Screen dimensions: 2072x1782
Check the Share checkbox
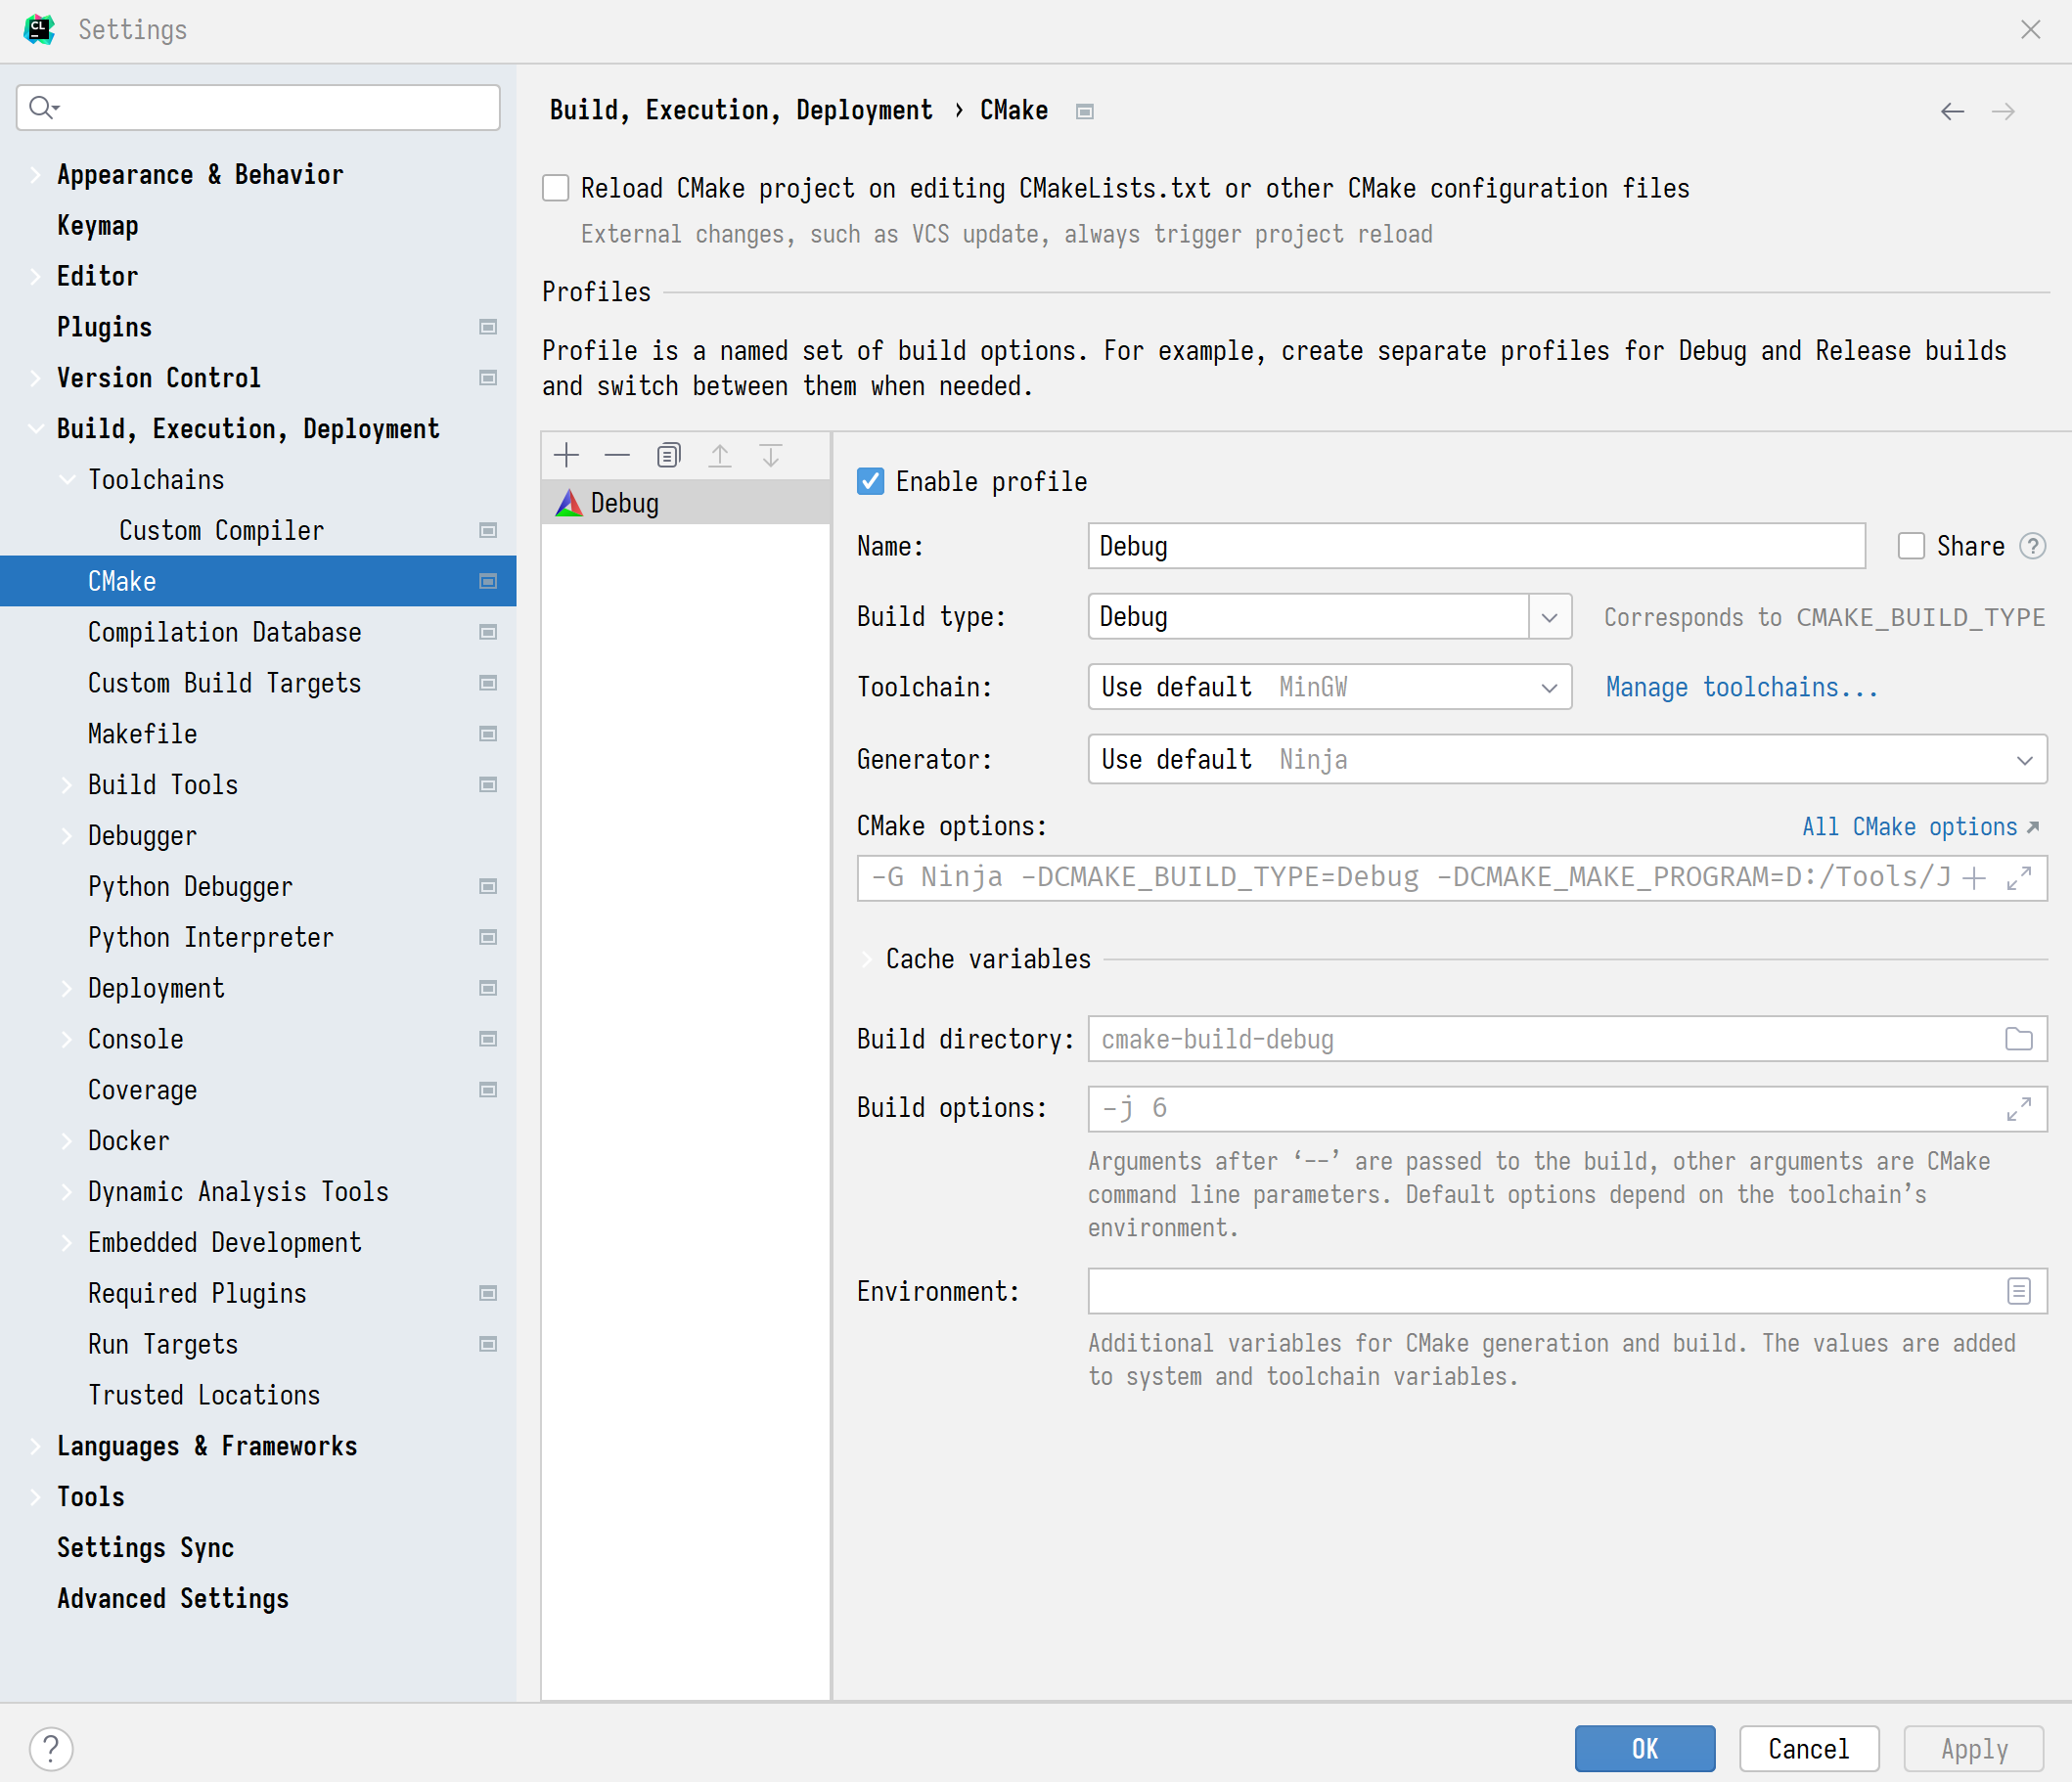pyautogui.click(x=1911, y=546)
